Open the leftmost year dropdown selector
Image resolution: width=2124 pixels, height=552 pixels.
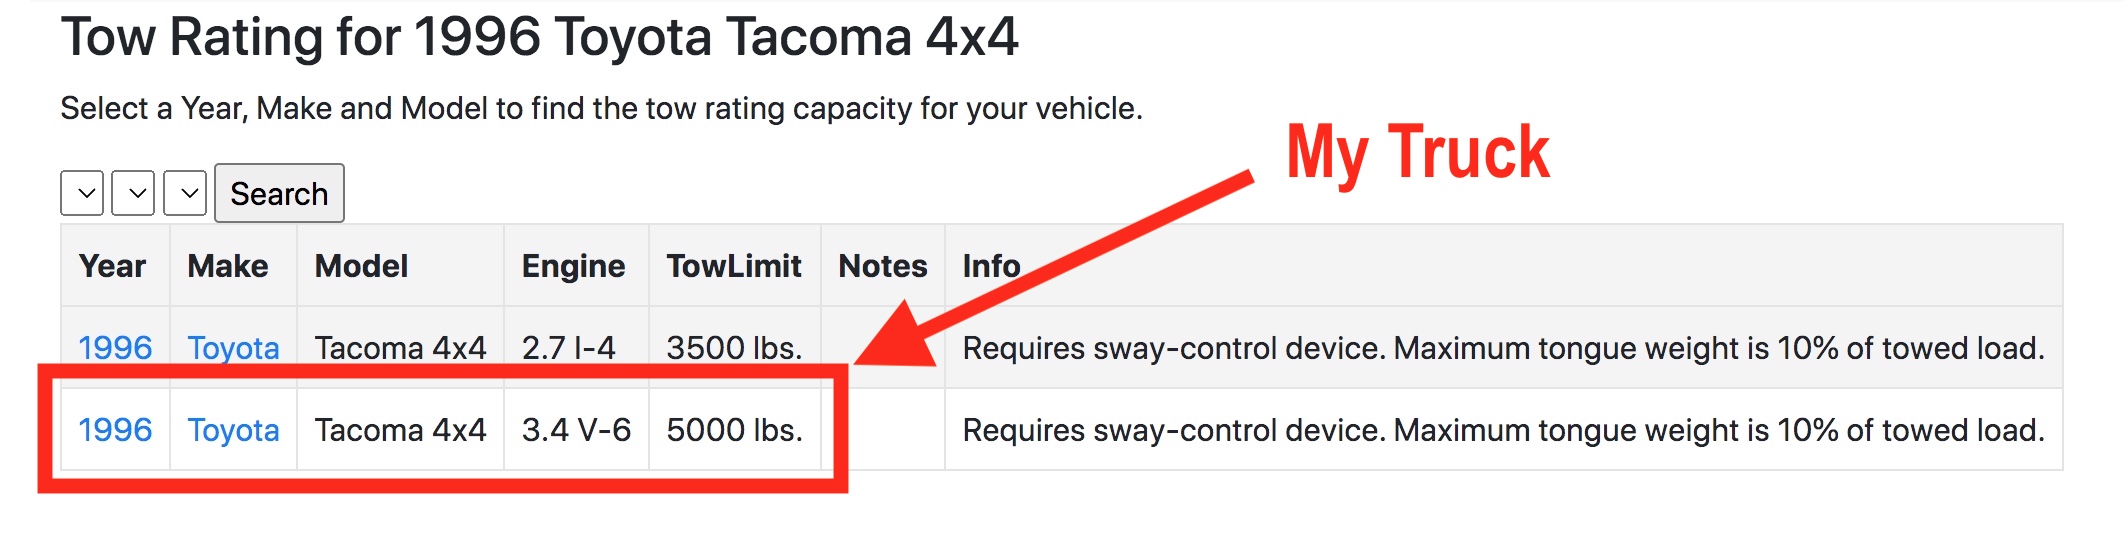click(x=82, y=193)
